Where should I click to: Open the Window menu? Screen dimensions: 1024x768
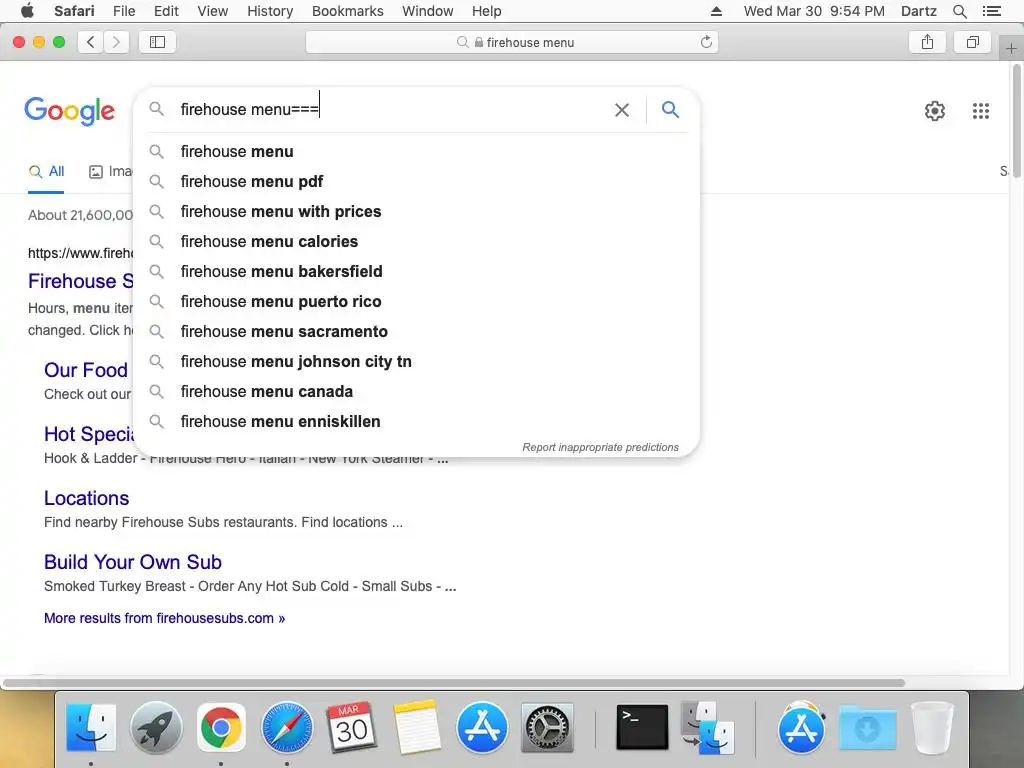(x=427, y=11)
